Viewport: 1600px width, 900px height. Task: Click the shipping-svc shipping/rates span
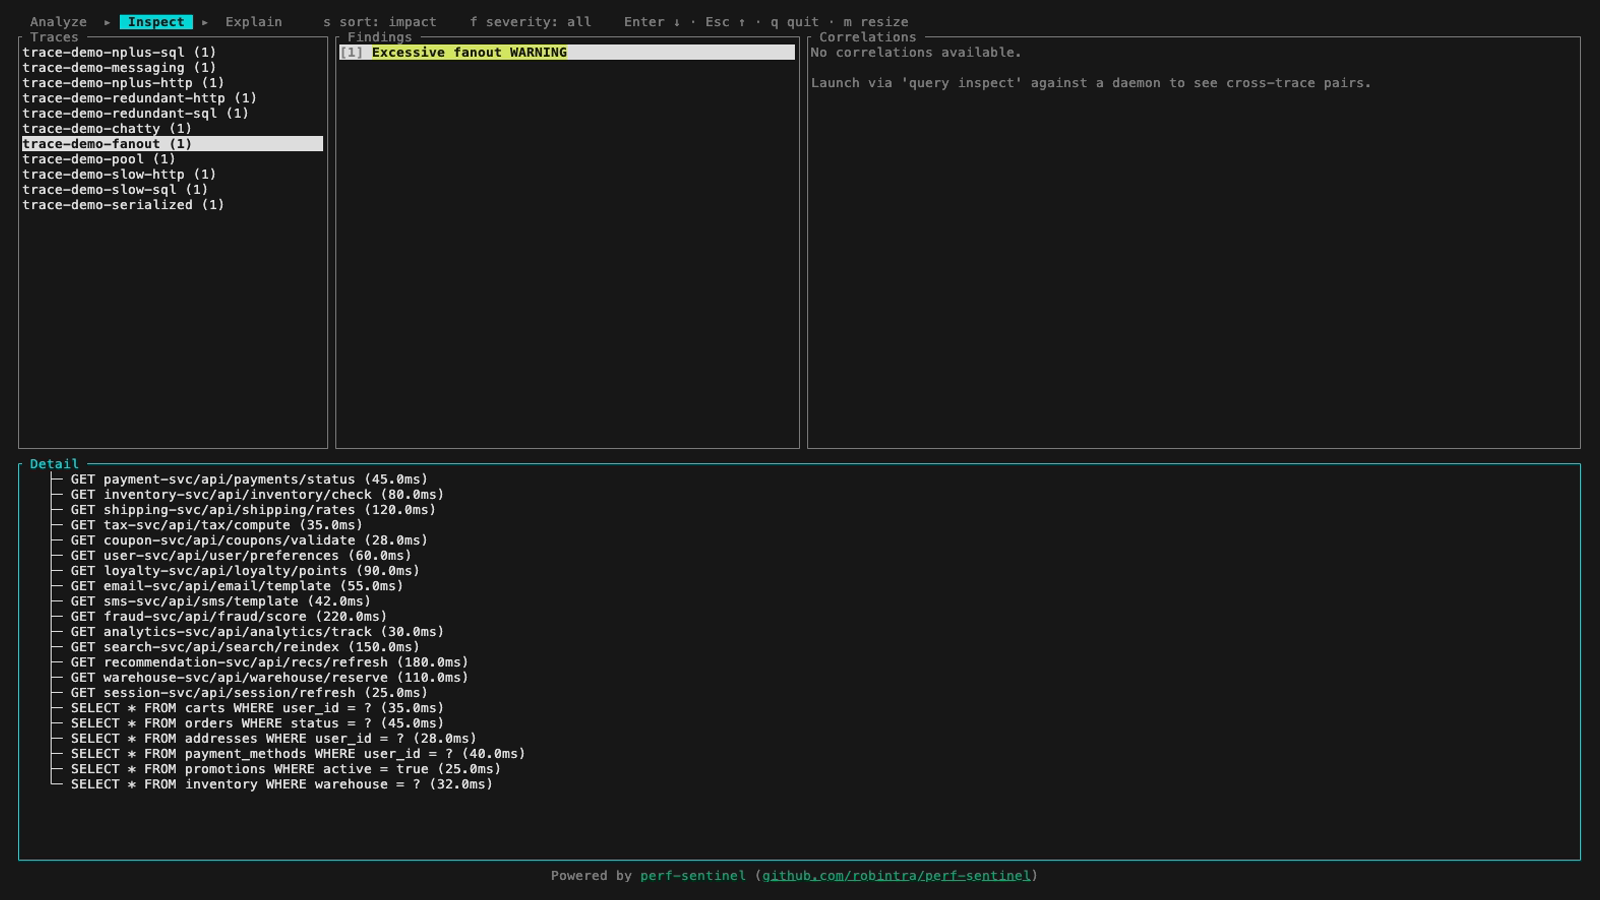tap(253, 510)
